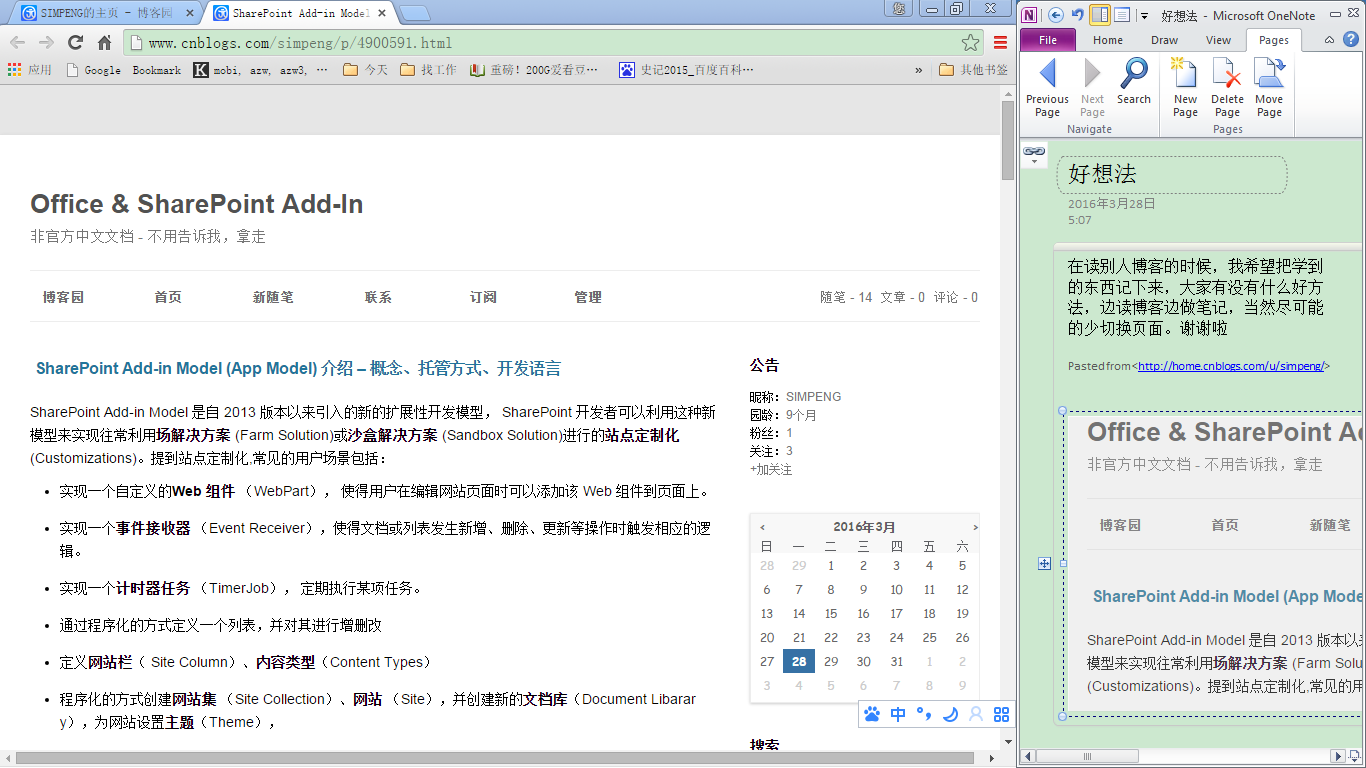
Task: Open the File tab in OneNote
Action: pos(1048,40)
